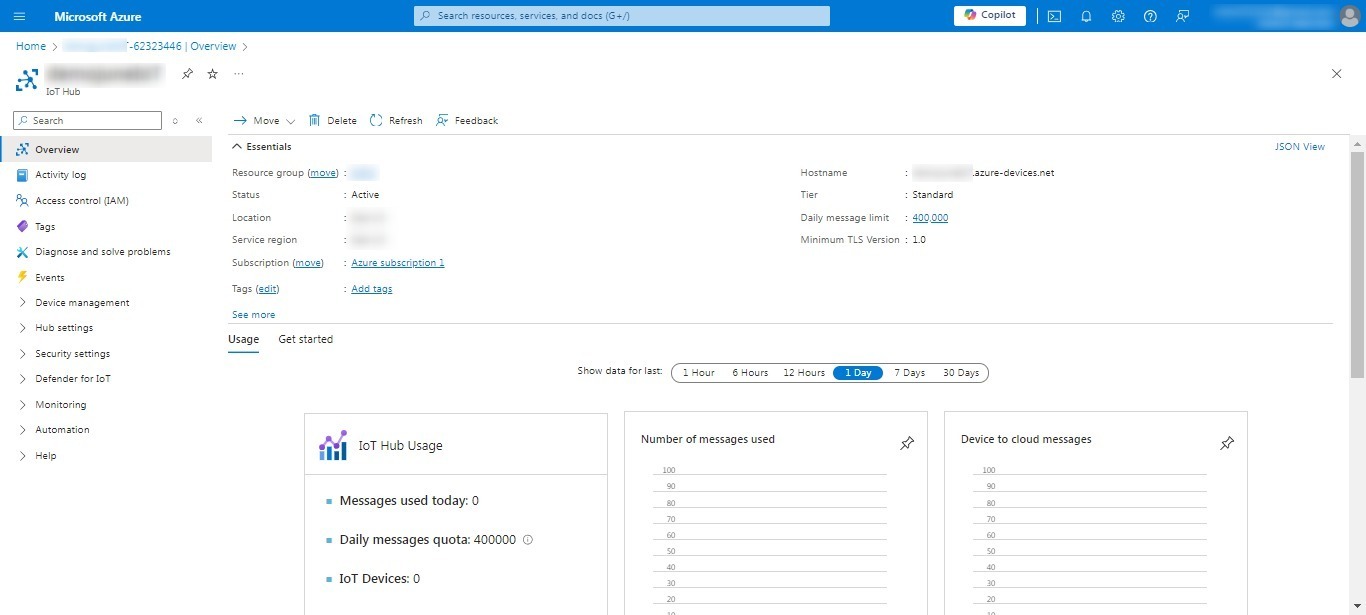Pin Device to cloud messages chart
Viewport: 1366px width, 615px height.
[x=1227, y=443]
